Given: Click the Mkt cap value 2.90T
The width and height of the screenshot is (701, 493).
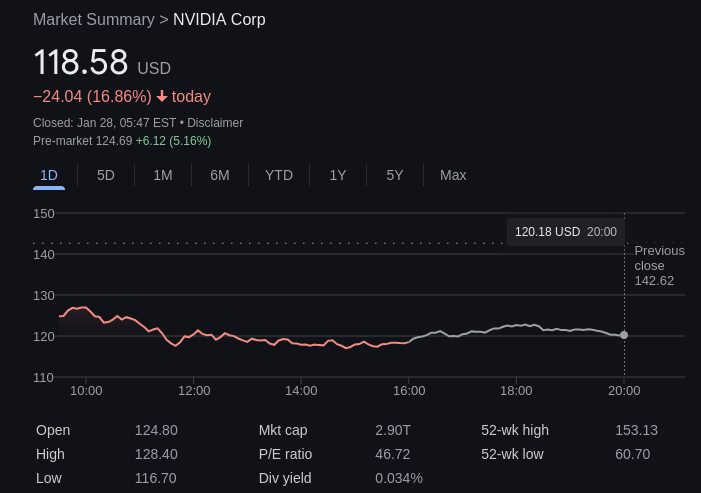Looking at the screenshot, I should pos(393,430).
